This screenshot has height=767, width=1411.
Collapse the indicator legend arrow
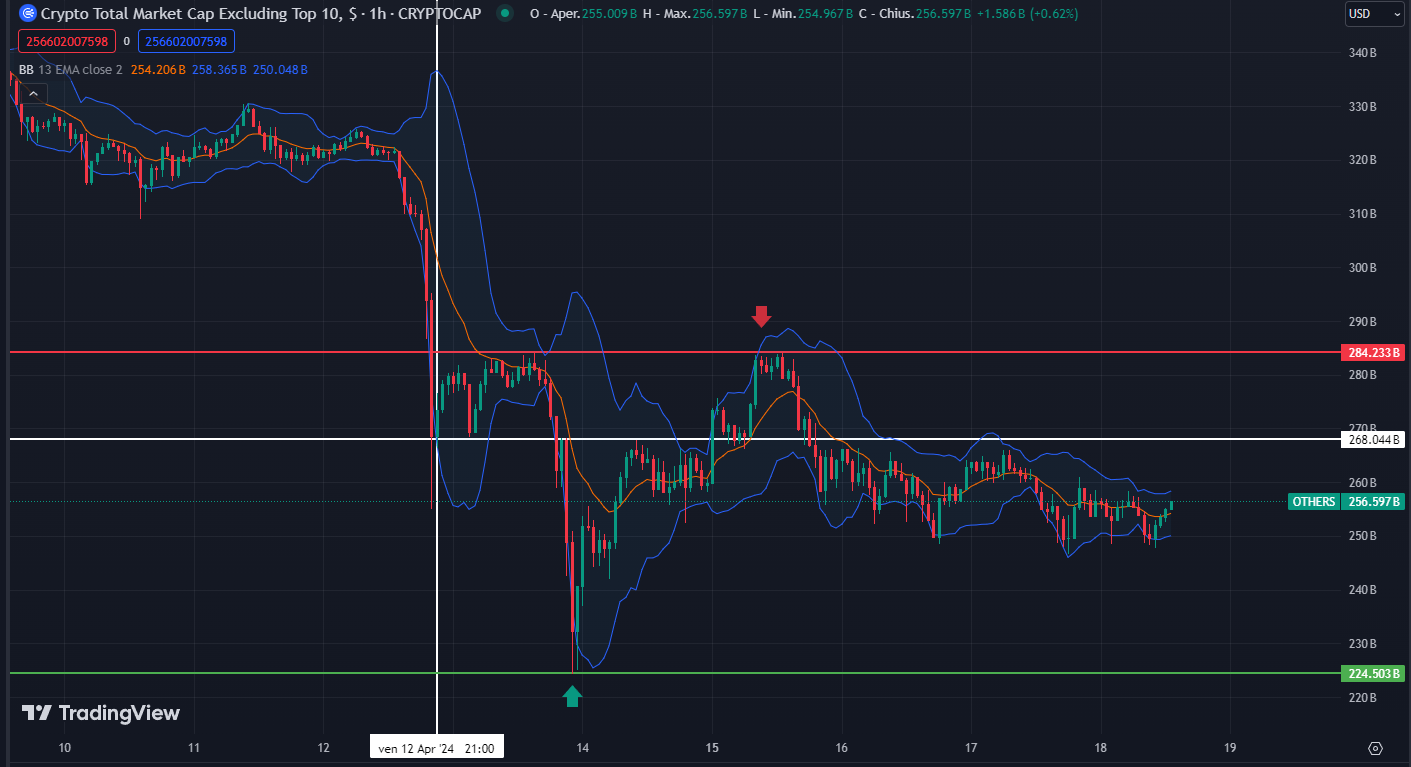coord(33,94)
